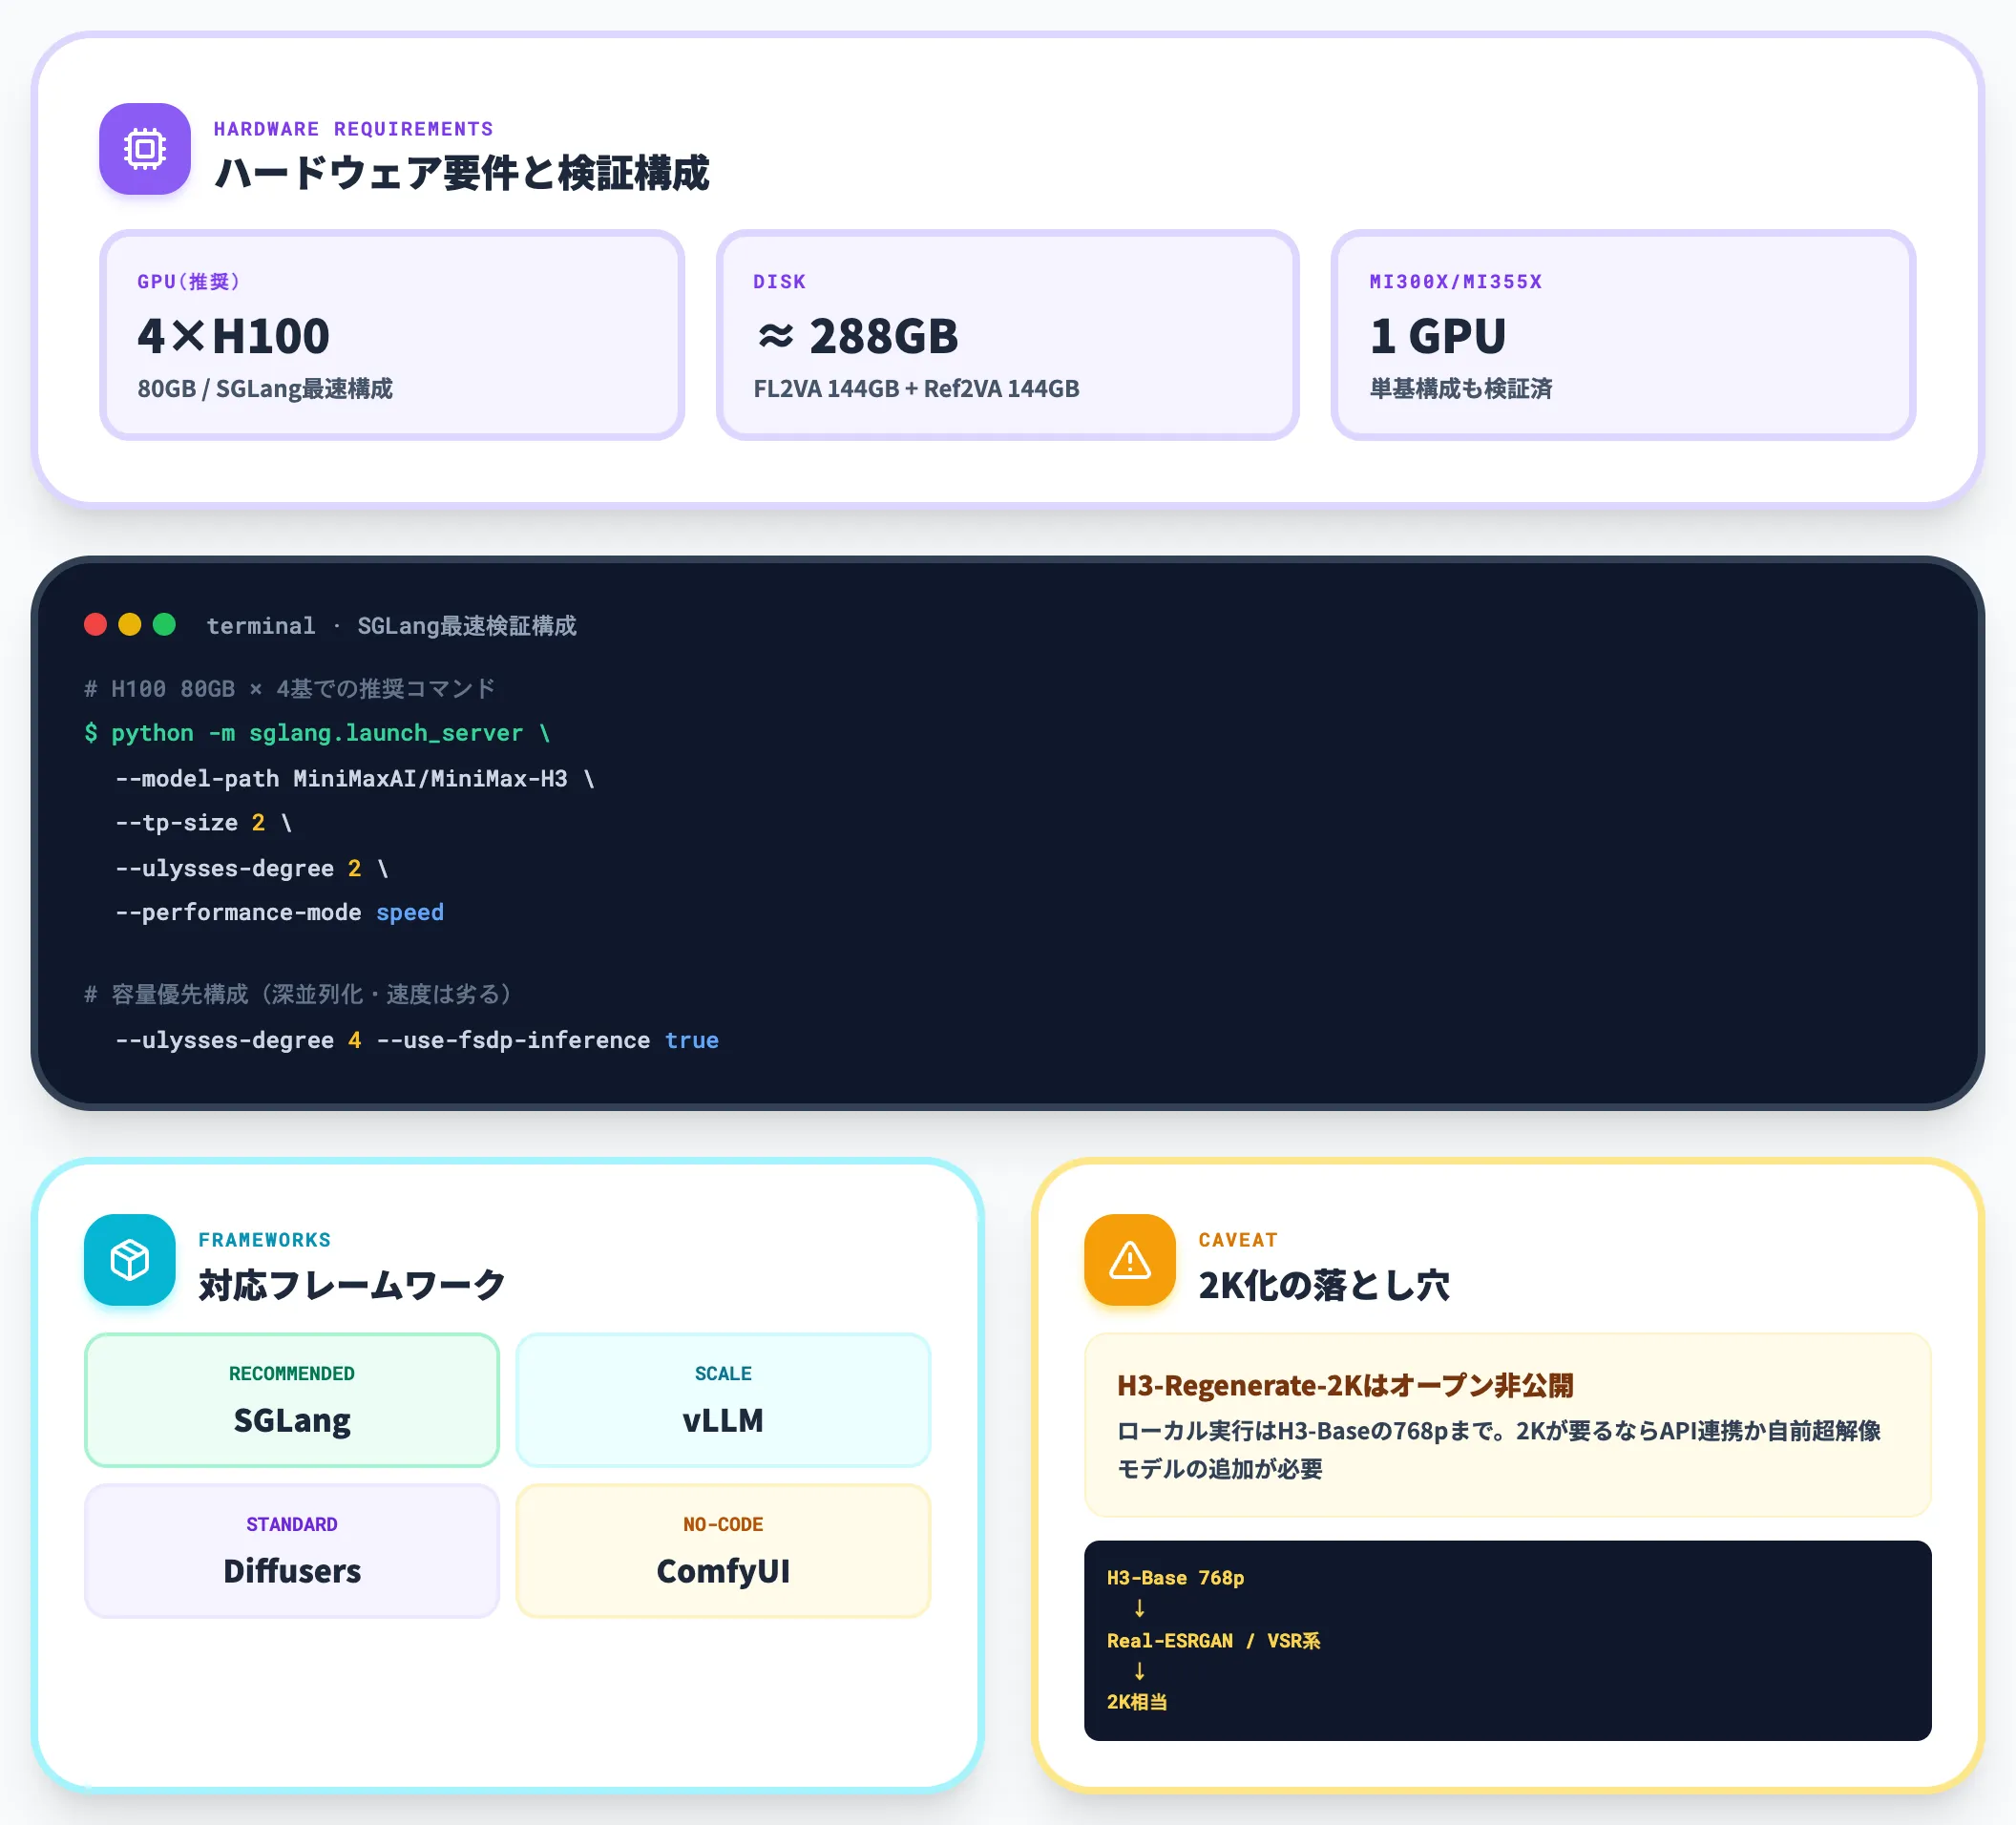Click the '--model-path MiniMaxAI/MiniMax-H3' line
2016x1825 pixels.
point(355,779)
